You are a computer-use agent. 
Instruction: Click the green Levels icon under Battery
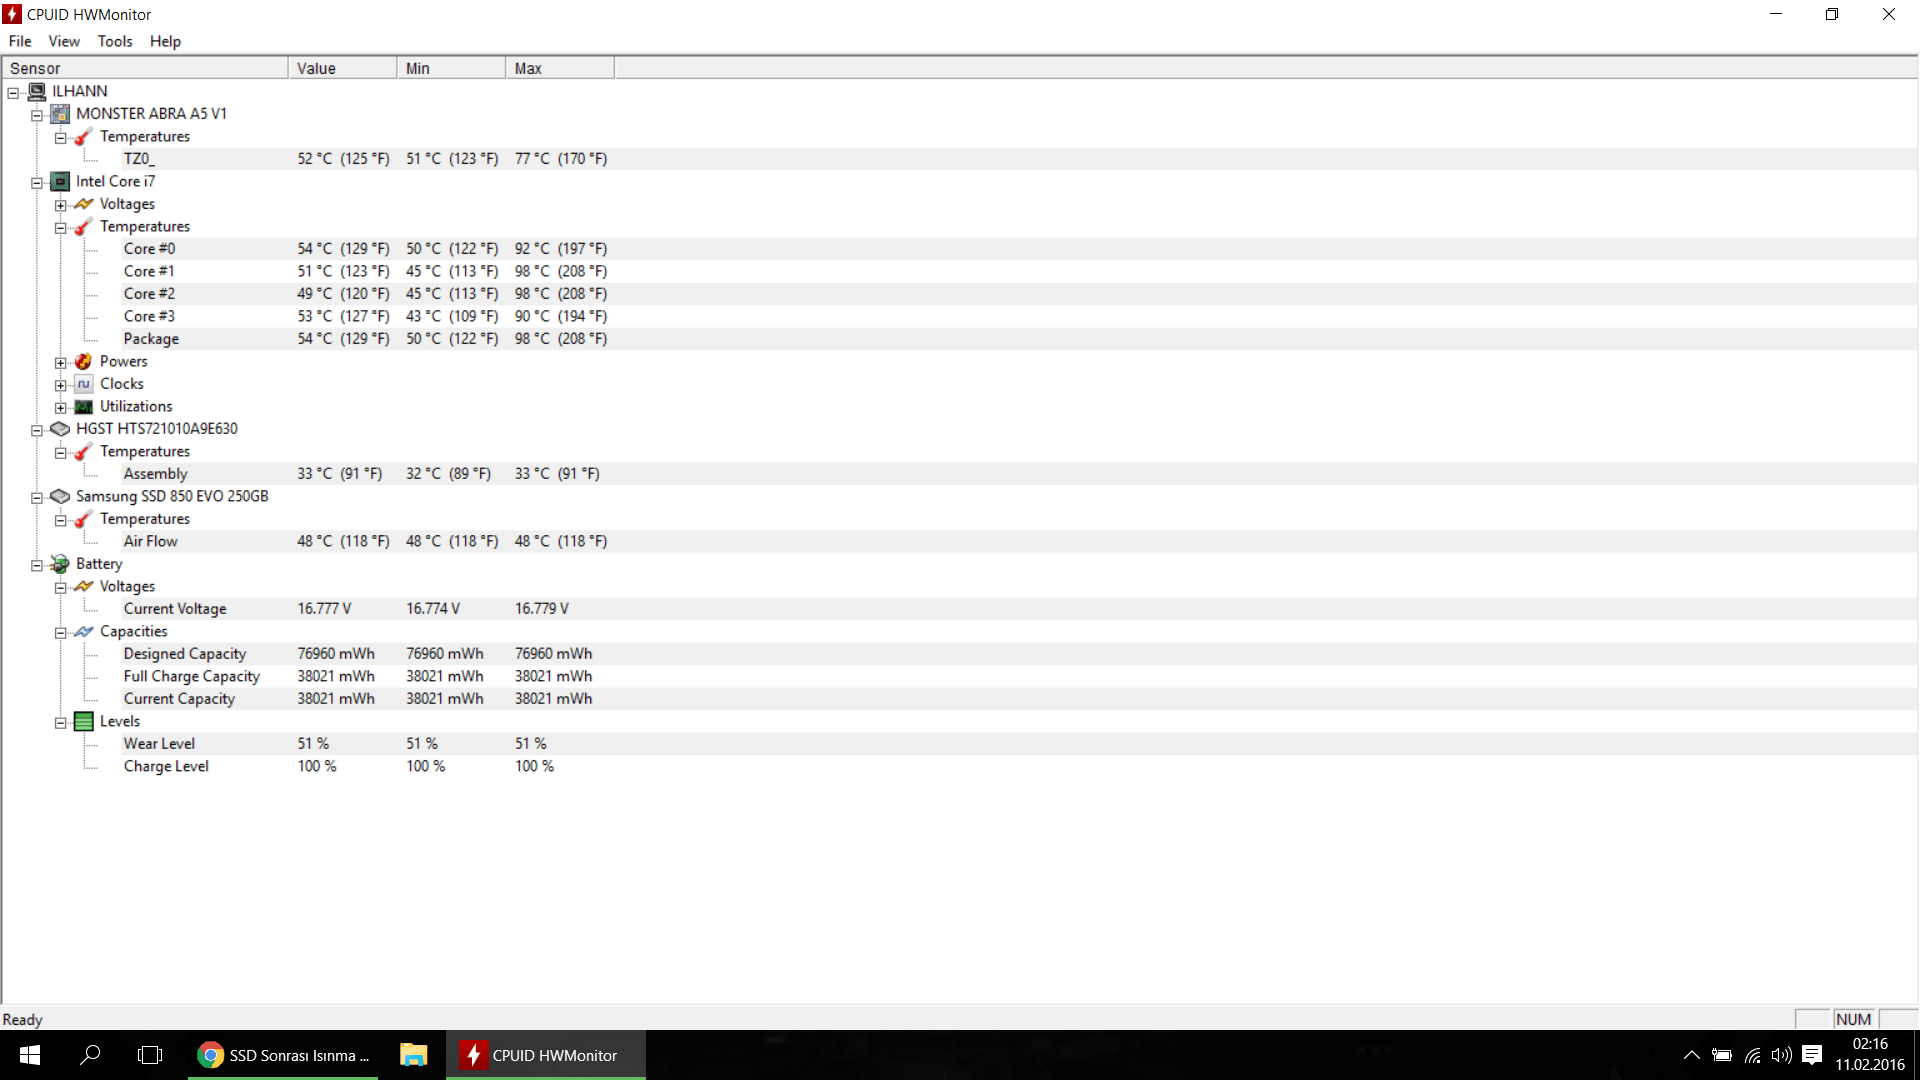84,722
